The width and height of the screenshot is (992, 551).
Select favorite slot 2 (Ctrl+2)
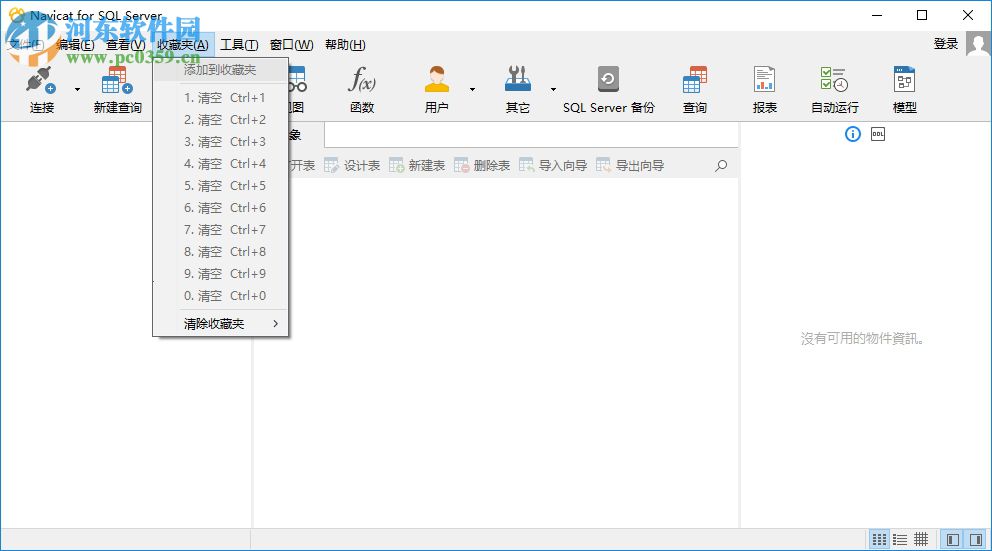(220, 120)
